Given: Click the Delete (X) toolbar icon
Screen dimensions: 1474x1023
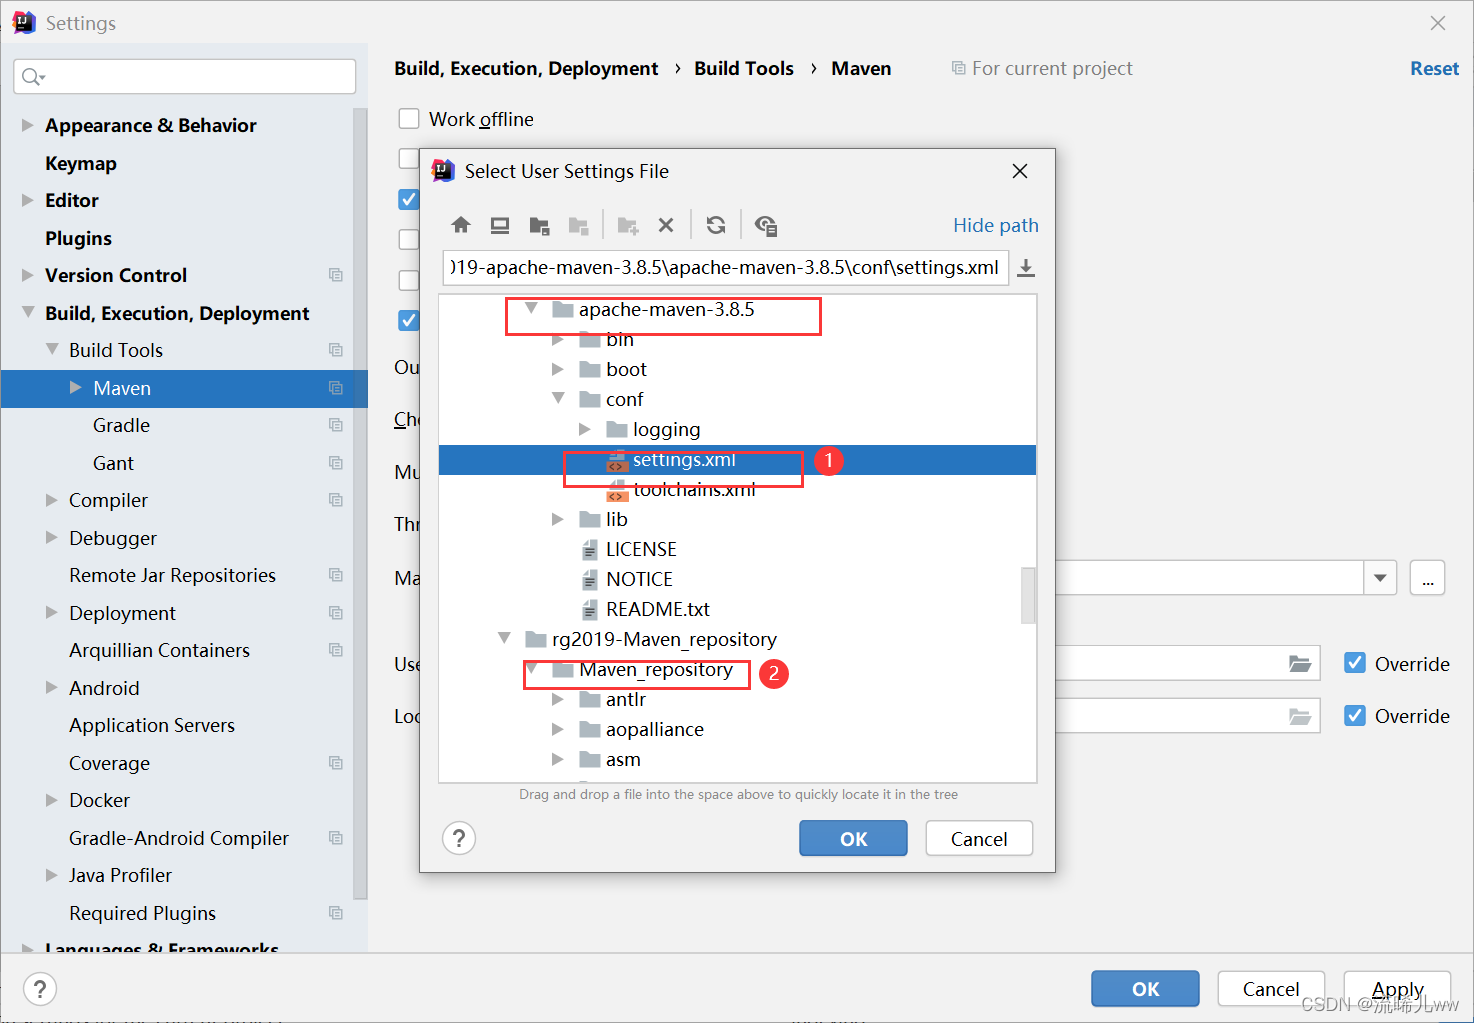Looking at the screenshot, I should [666, 225].
